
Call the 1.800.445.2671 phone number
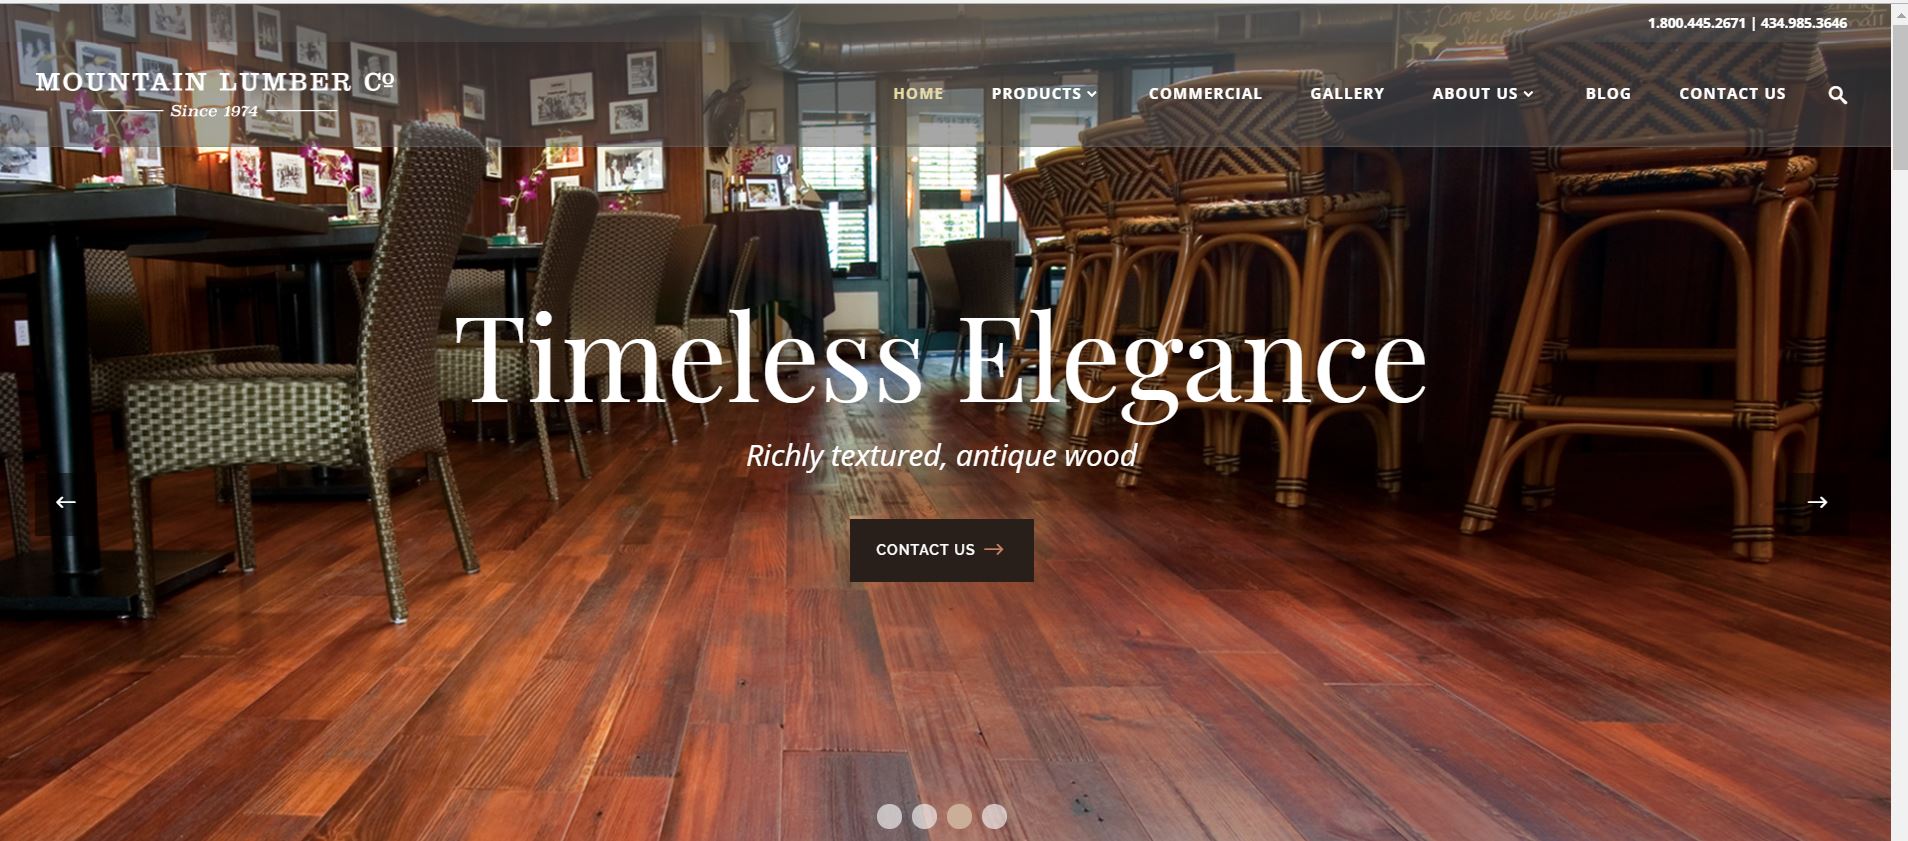[1696, 22]
